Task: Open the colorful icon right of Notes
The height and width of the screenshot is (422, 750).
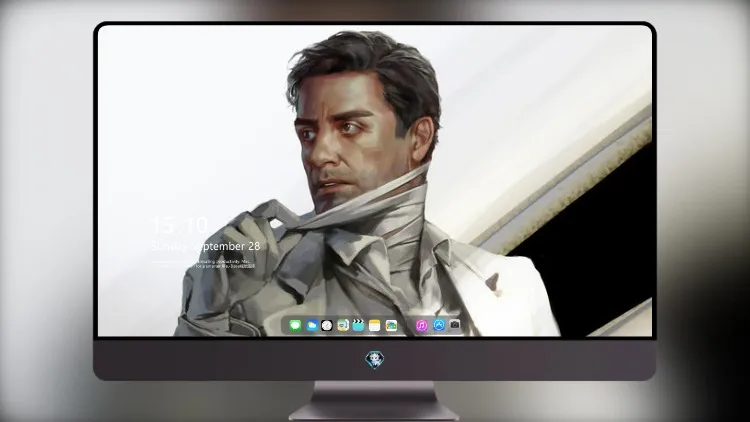Action: (x=391, y=326)
